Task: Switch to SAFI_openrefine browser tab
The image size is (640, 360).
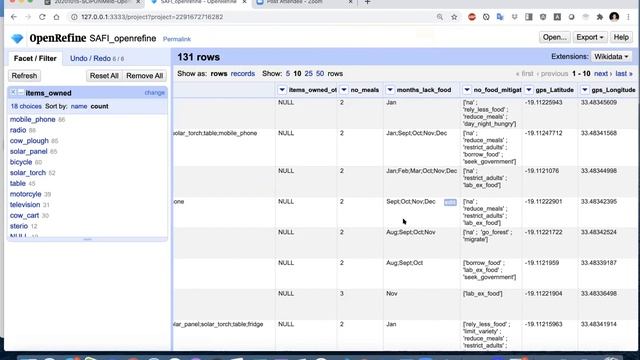Action: click(x=199, y=2)
